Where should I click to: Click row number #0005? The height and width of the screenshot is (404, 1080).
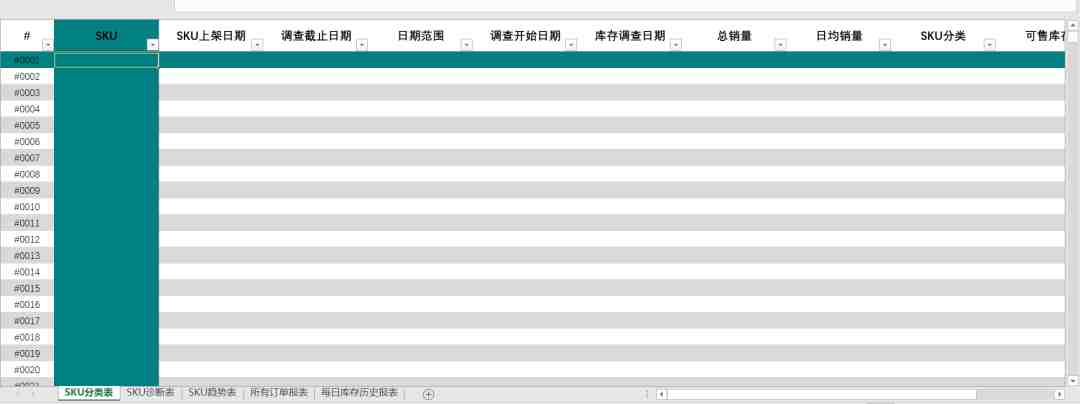[x=27, y=125]
